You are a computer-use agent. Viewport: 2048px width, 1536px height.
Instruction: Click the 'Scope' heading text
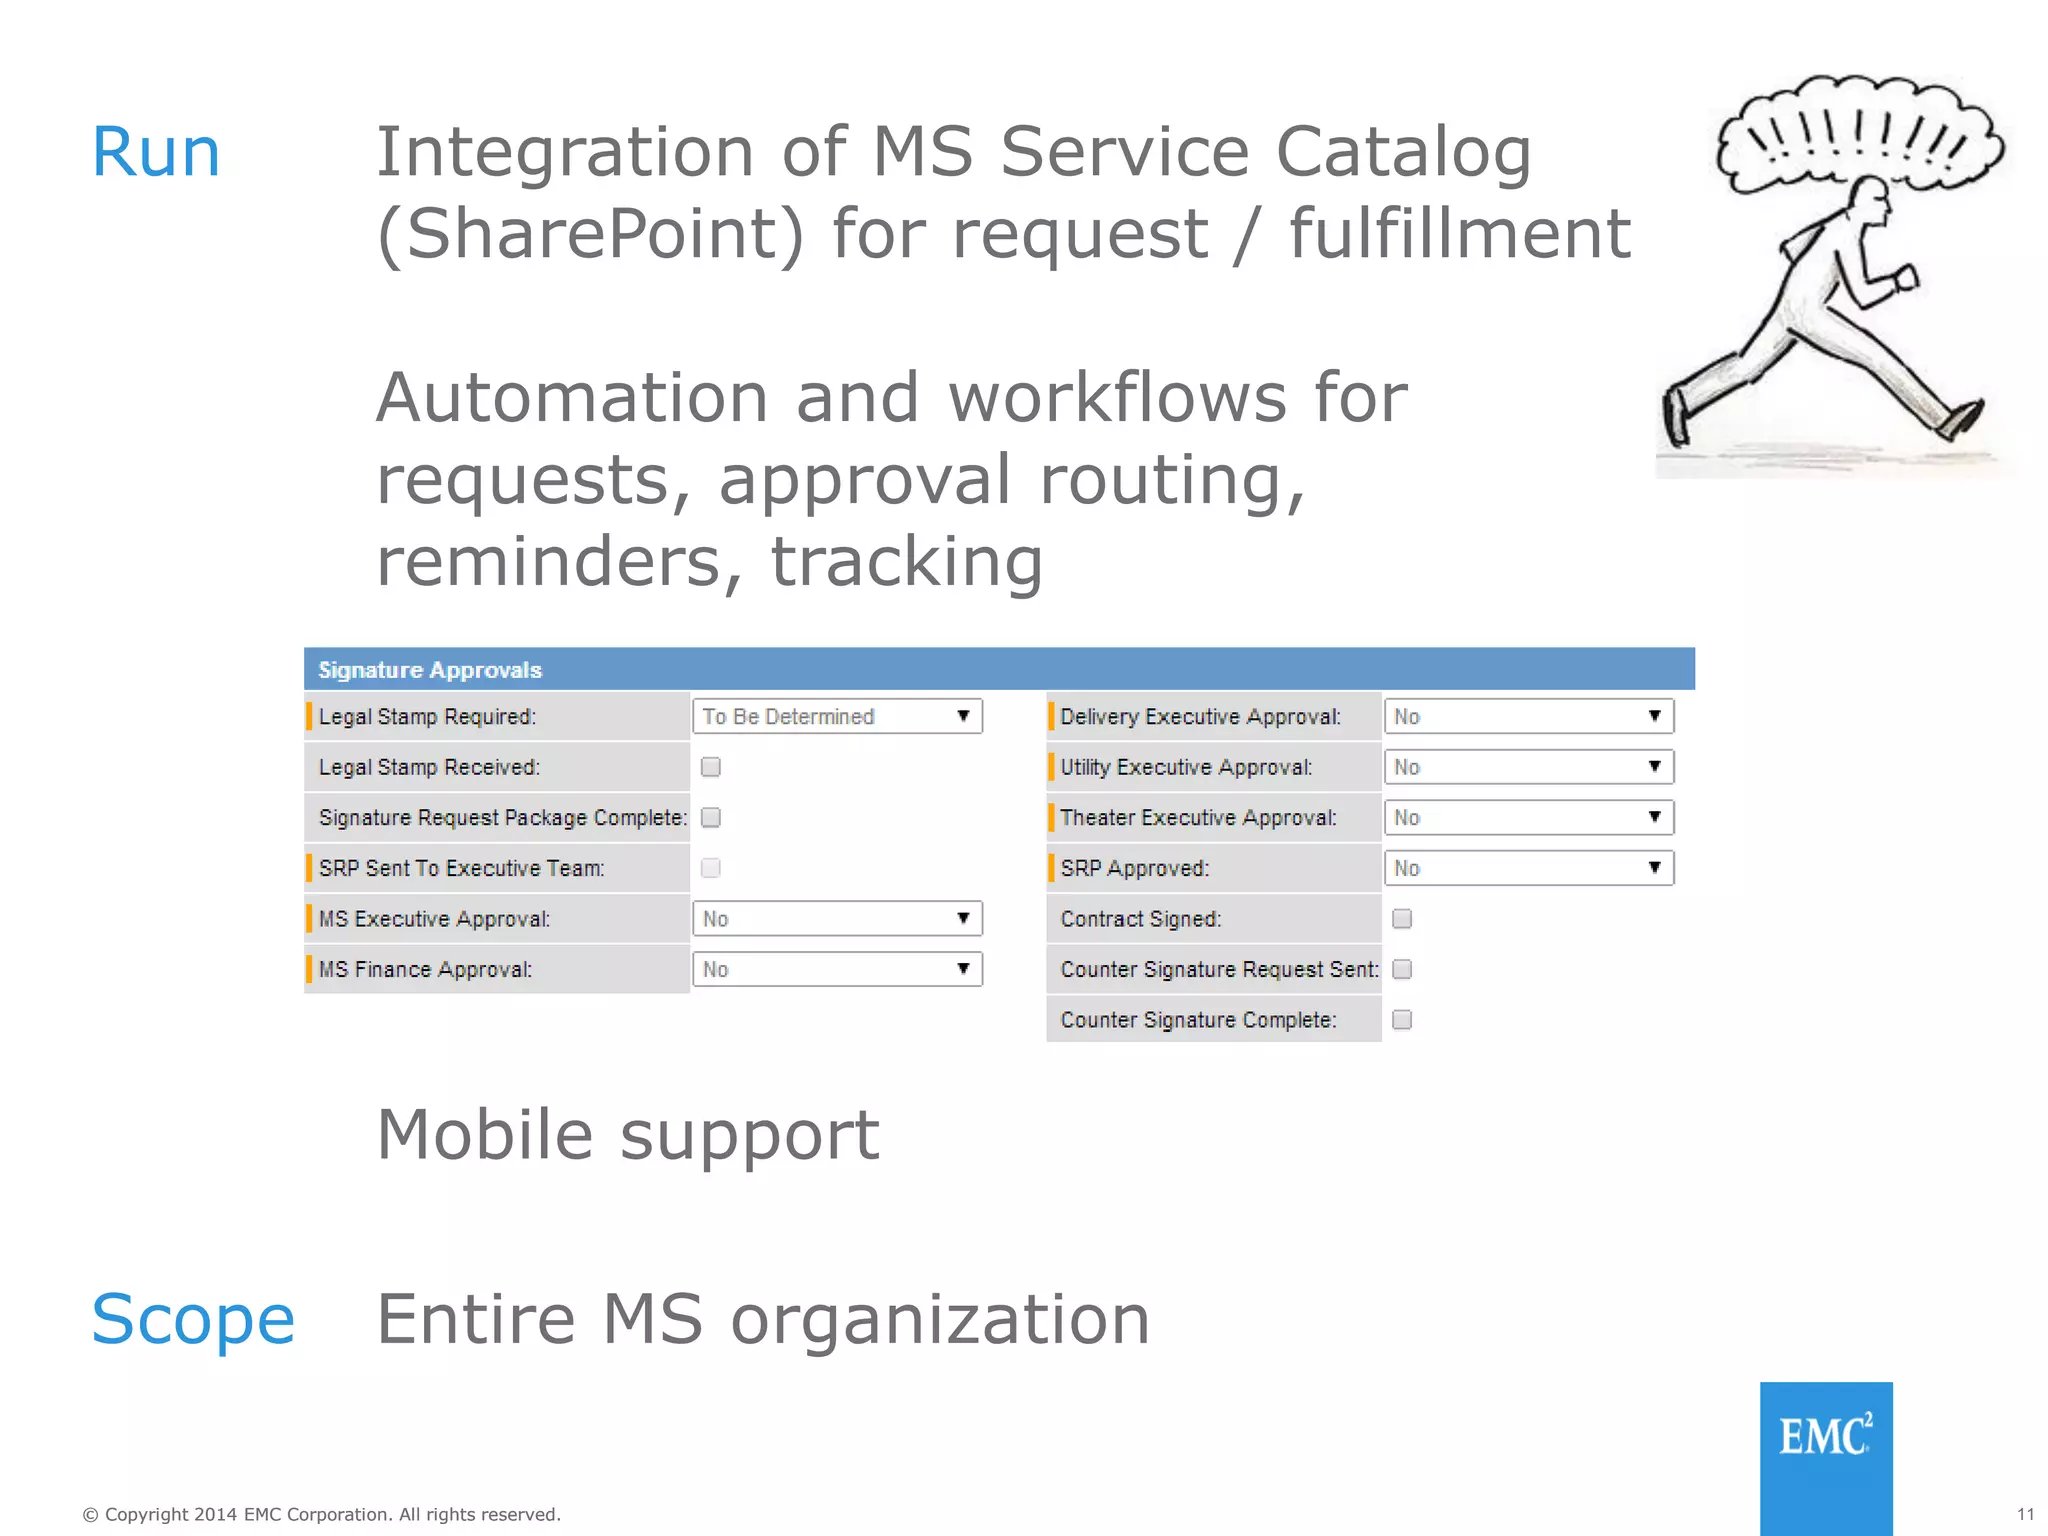(193, 1320)
